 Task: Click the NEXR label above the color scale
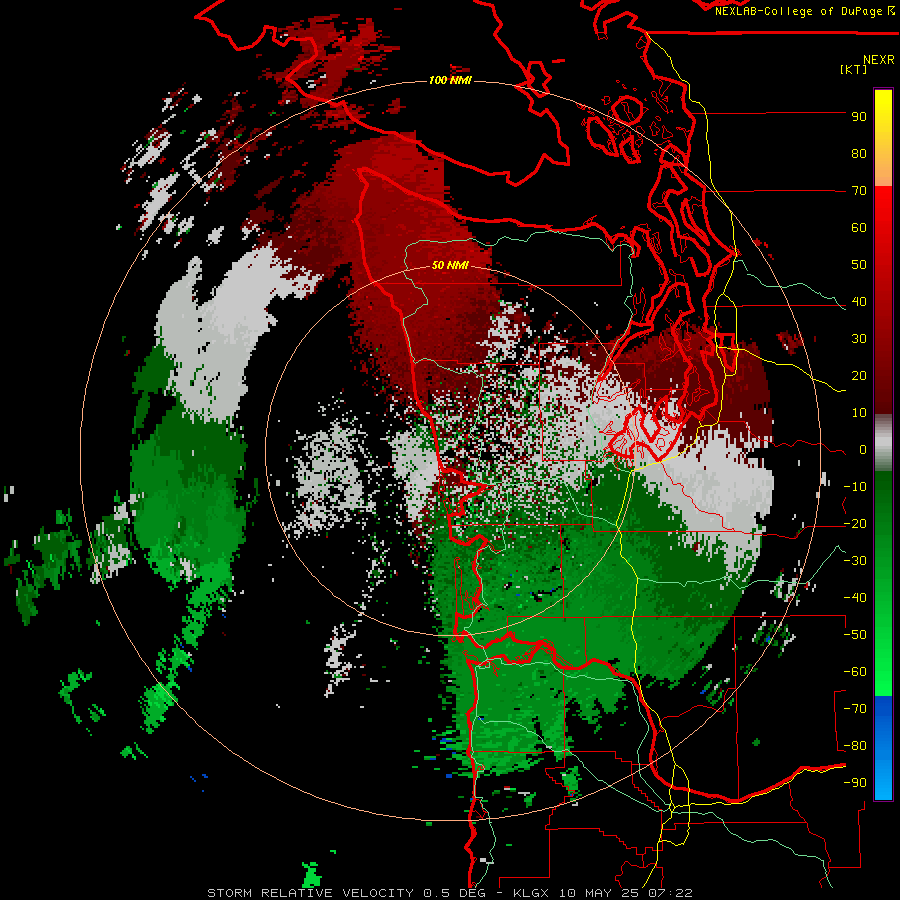(x=878, y=60)
